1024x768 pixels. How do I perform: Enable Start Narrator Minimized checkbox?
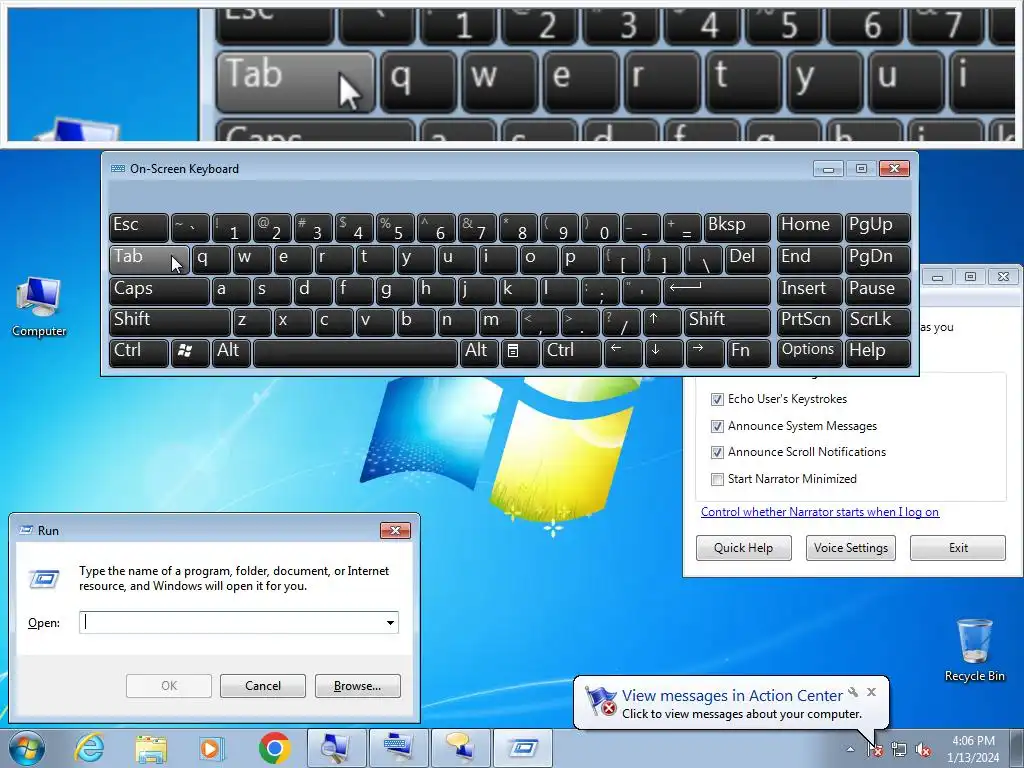coord(717,479)
